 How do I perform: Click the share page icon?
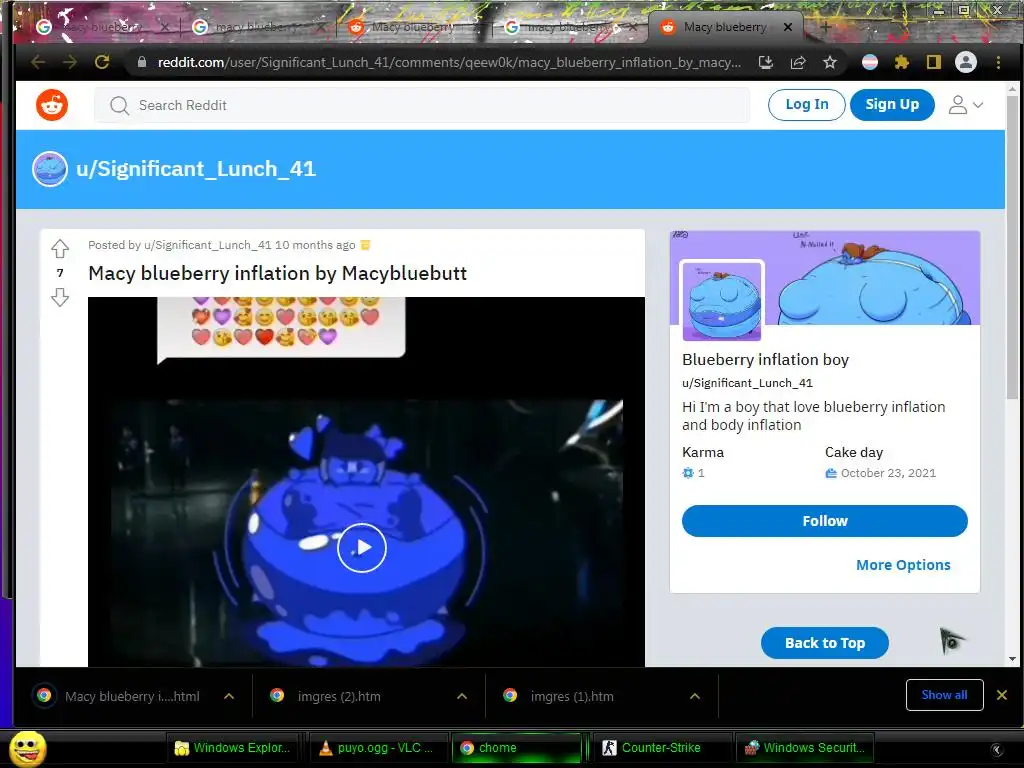798,62
